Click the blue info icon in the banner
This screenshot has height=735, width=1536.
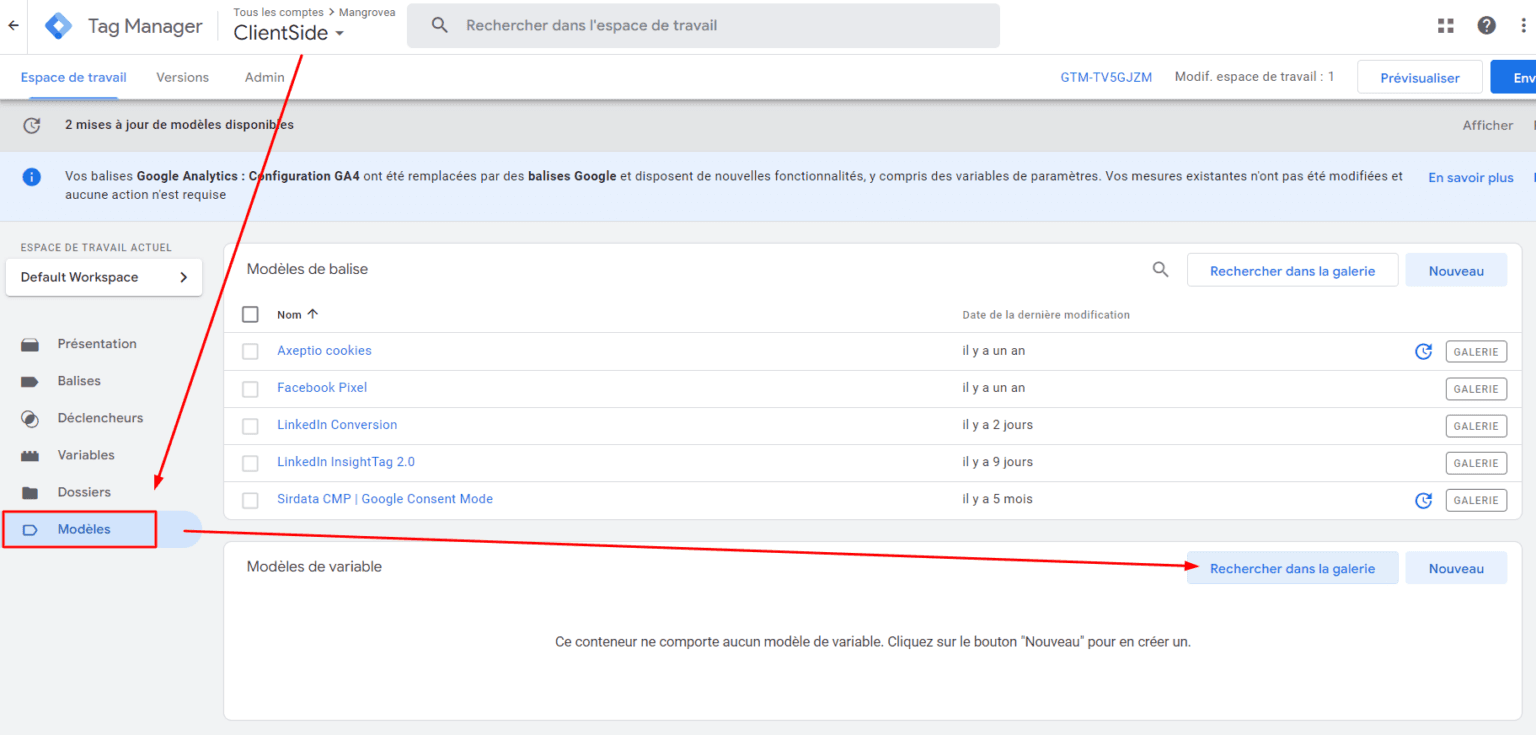(x=32, y=177)
